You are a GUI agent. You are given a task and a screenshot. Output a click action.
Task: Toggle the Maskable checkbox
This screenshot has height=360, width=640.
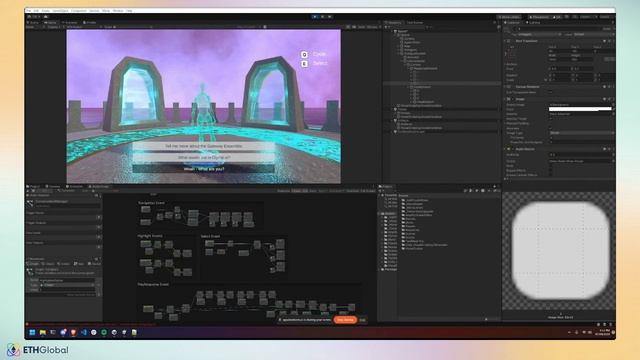(x=551, y=128)
